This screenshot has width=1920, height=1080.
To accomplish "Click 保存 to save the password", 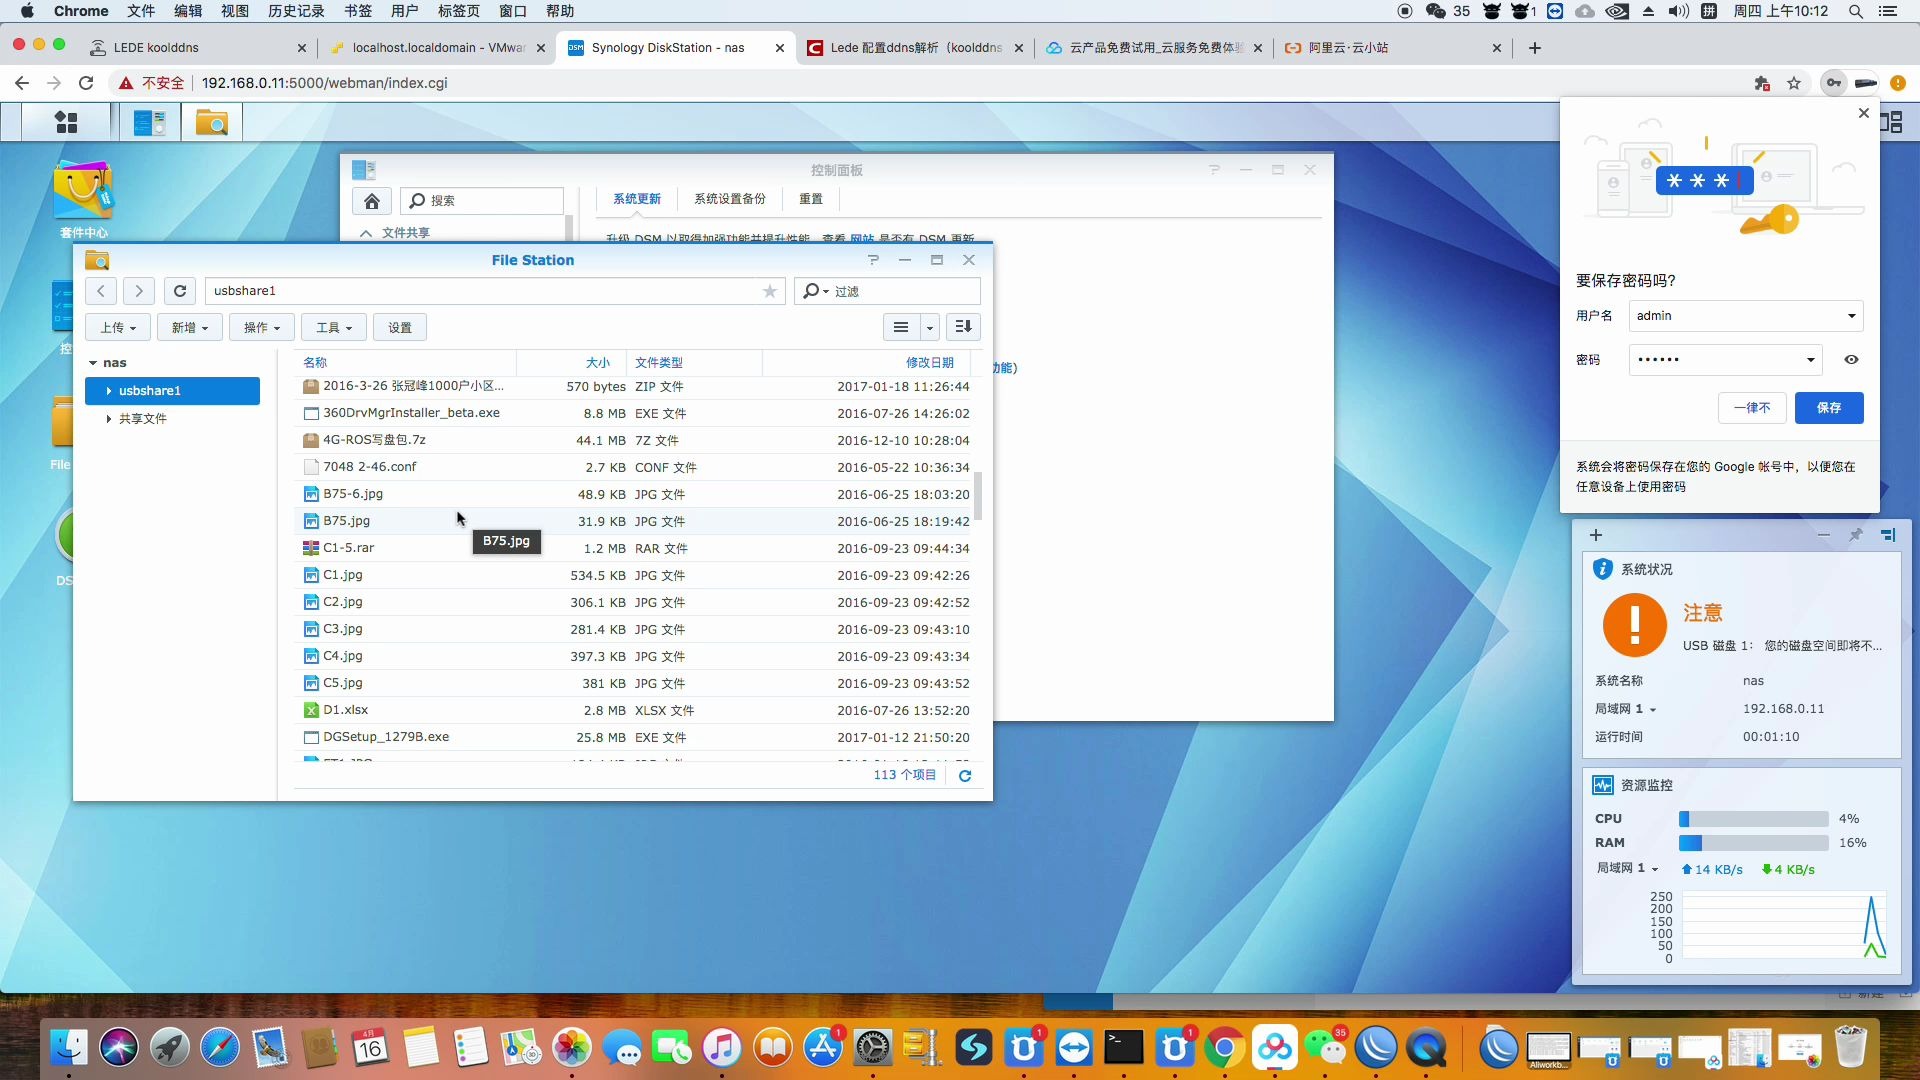I will click(1829, 408).
